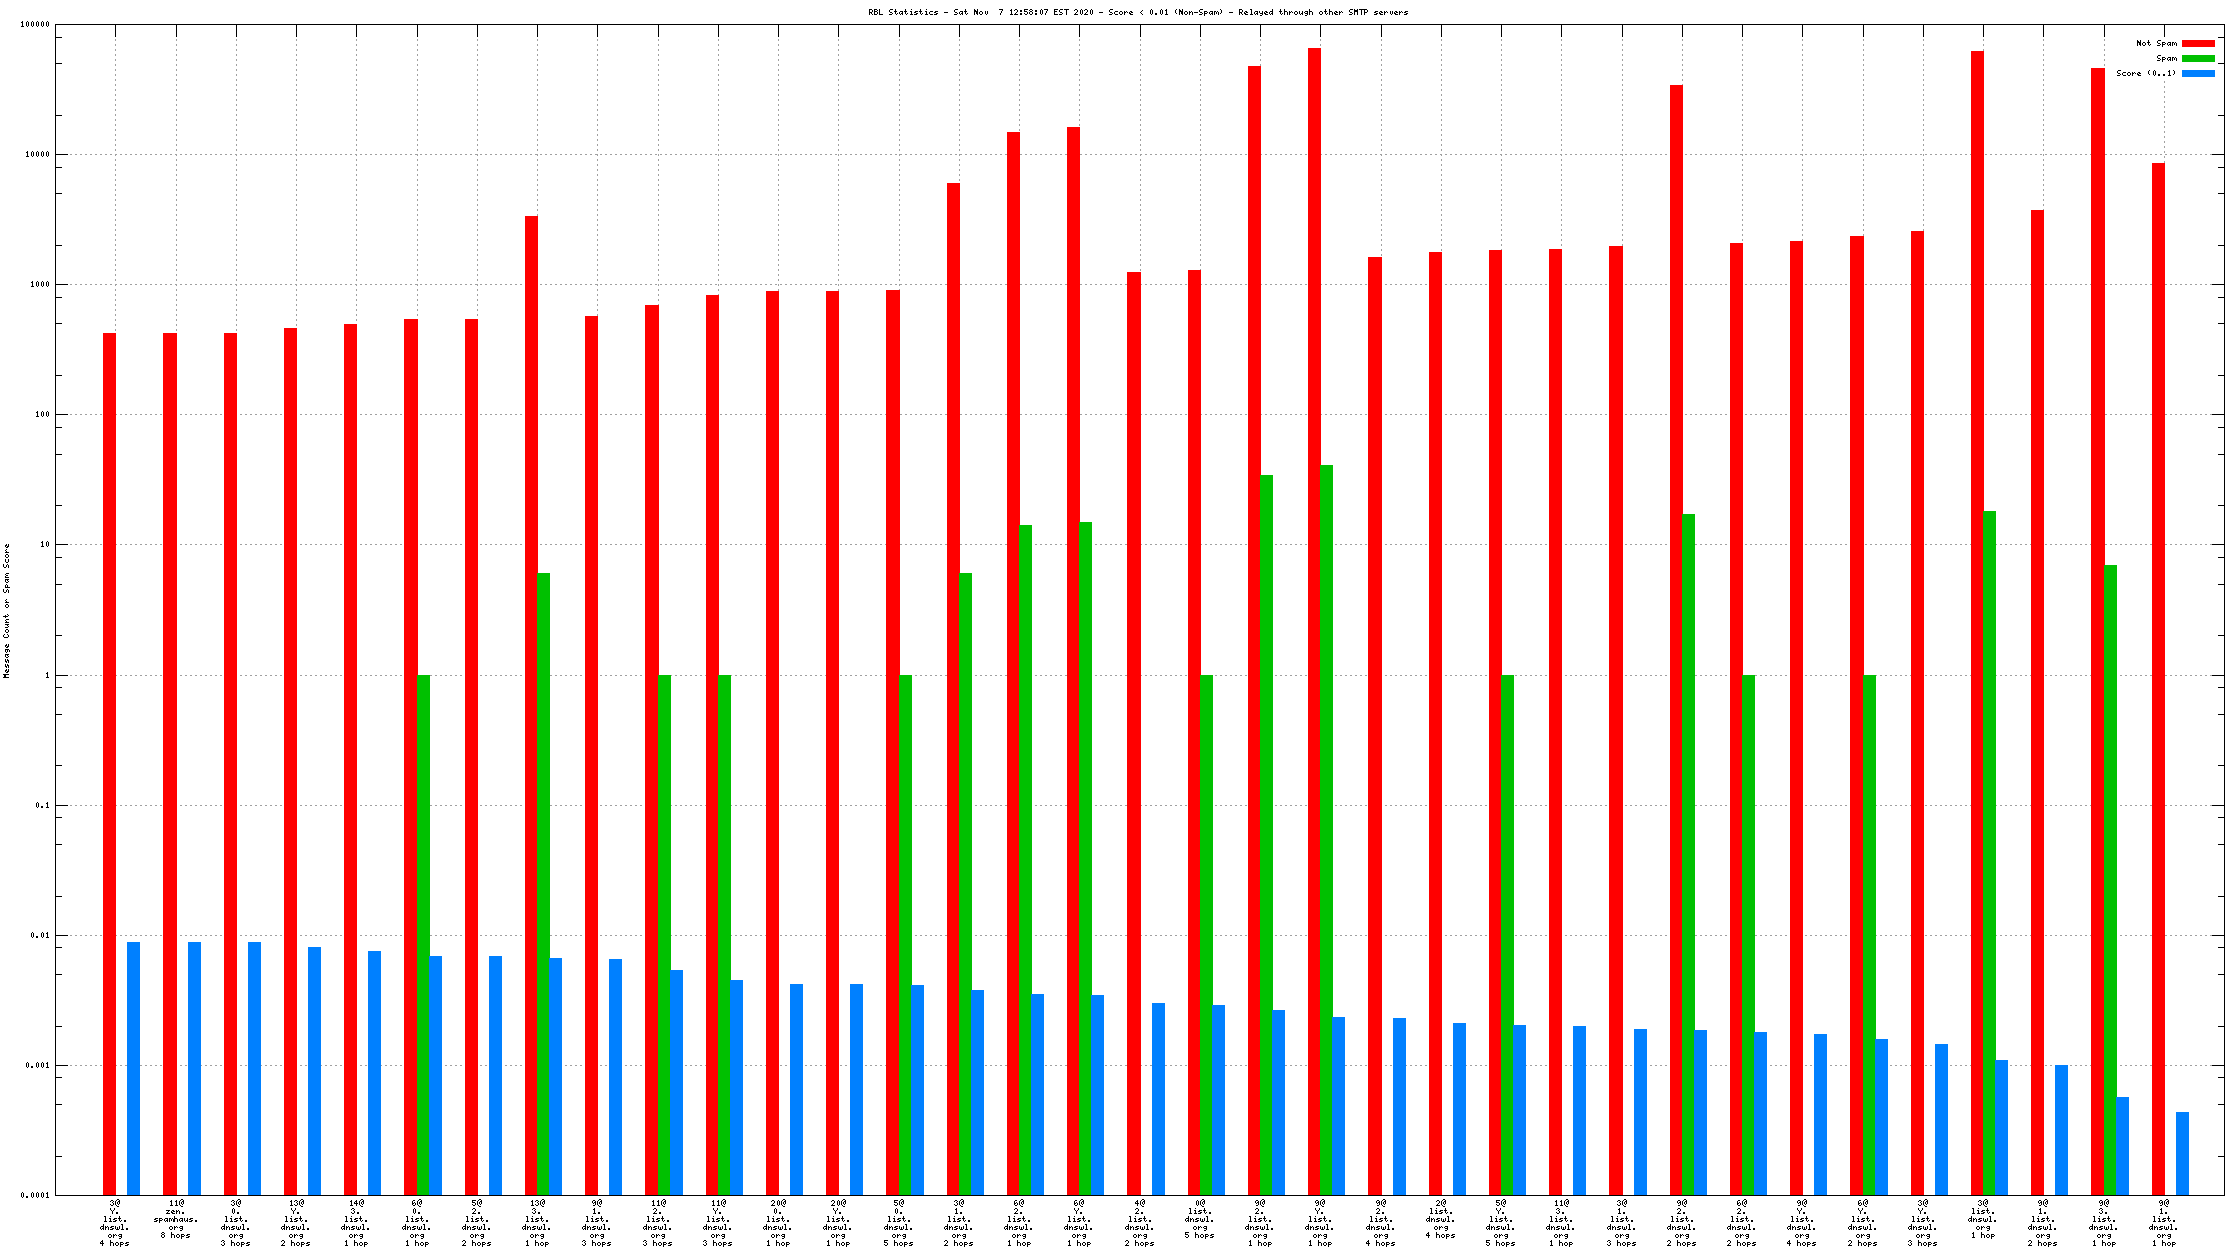2240x1260 pixels.
Task: Click the 'Message Count or Spam Score' axis label
Action: pos(6,611)
